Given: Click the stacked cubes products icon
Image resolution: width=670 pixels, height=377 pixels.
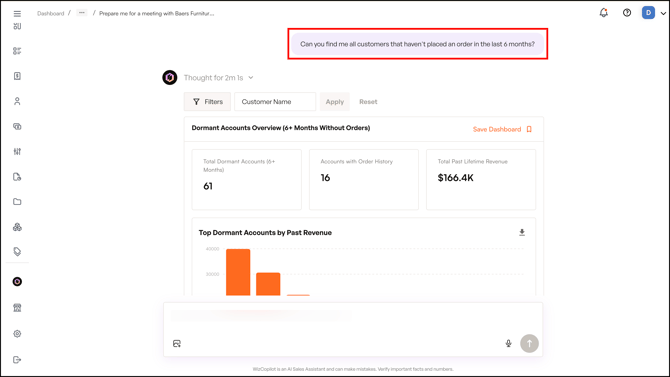Looking at the screenshot, I should click(17, 227).
